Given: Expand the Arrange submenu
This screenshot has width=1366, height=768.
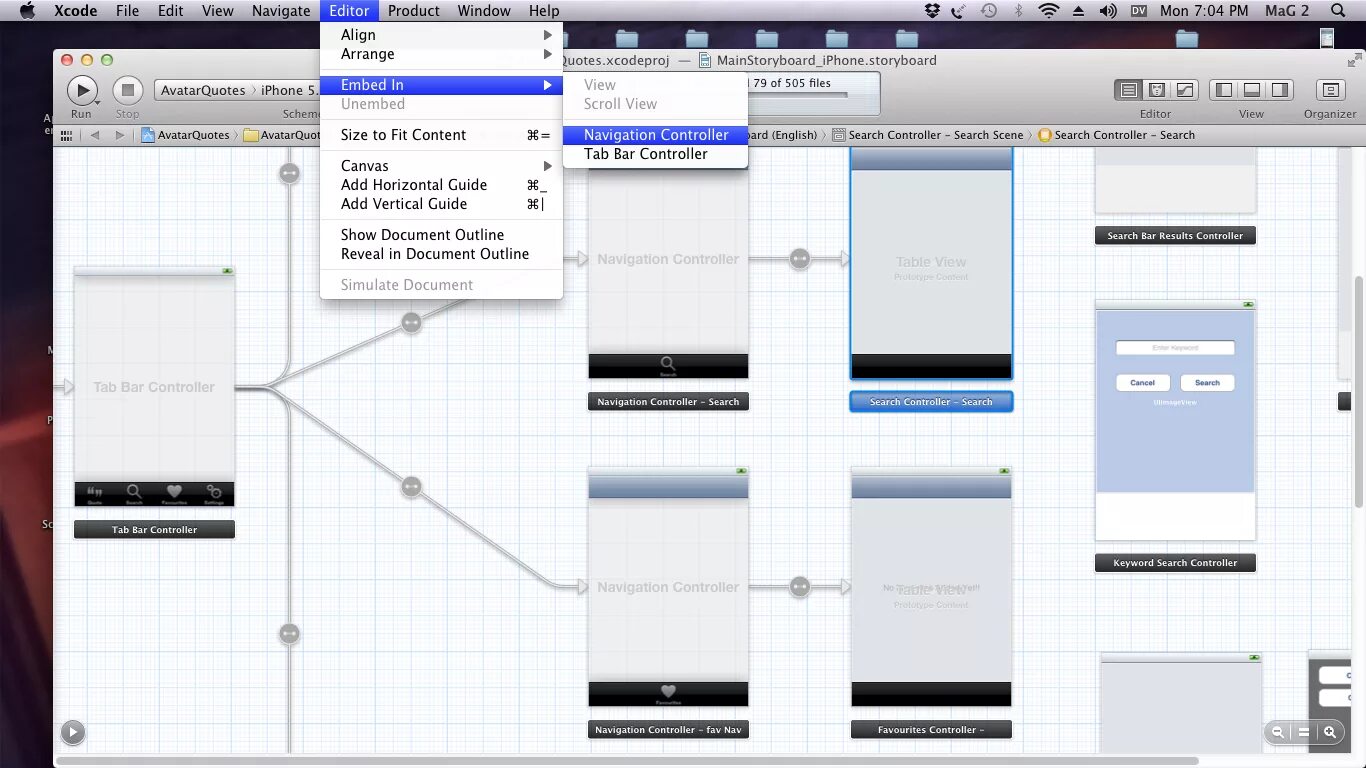Looking at the screenshot, I should [441, 54].
